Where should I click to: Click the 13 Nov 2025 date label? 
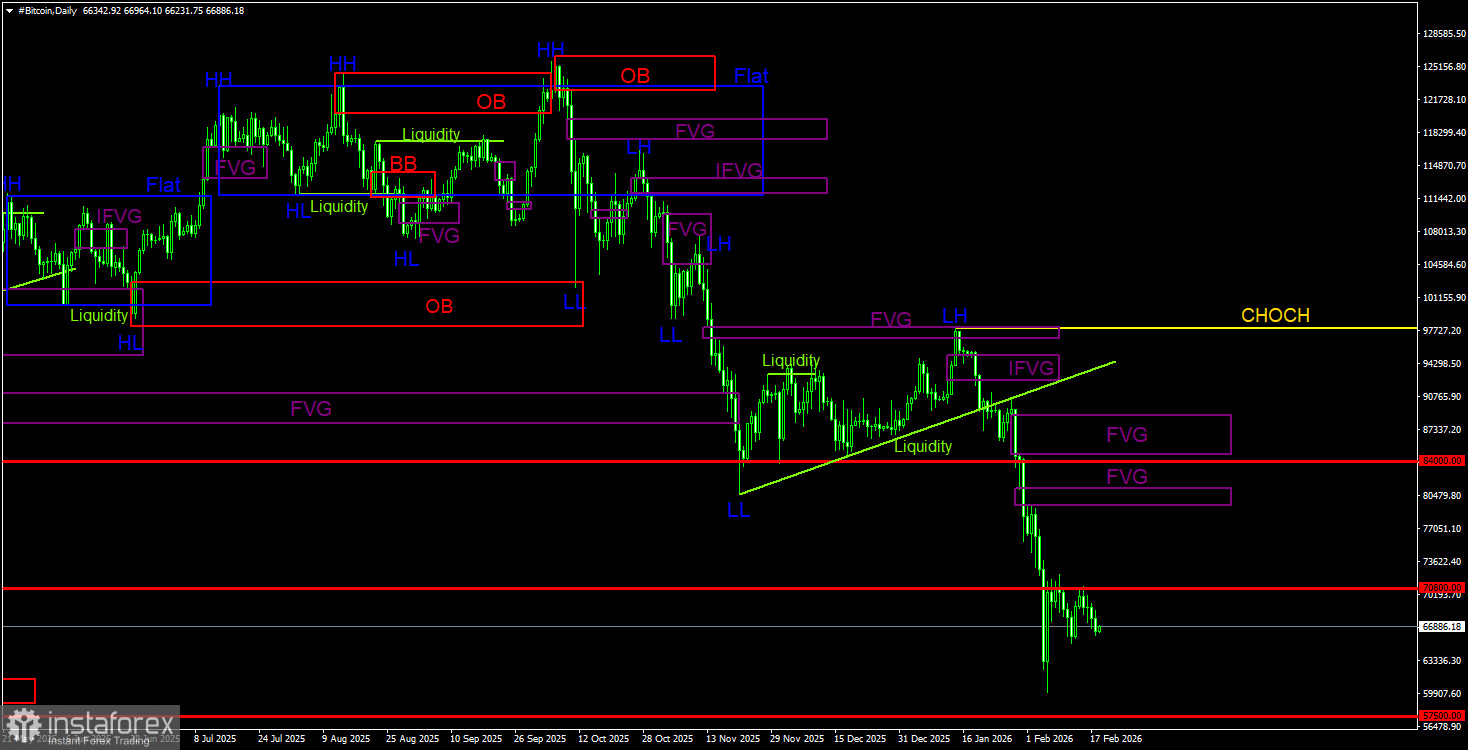click(x=731, y=739)
